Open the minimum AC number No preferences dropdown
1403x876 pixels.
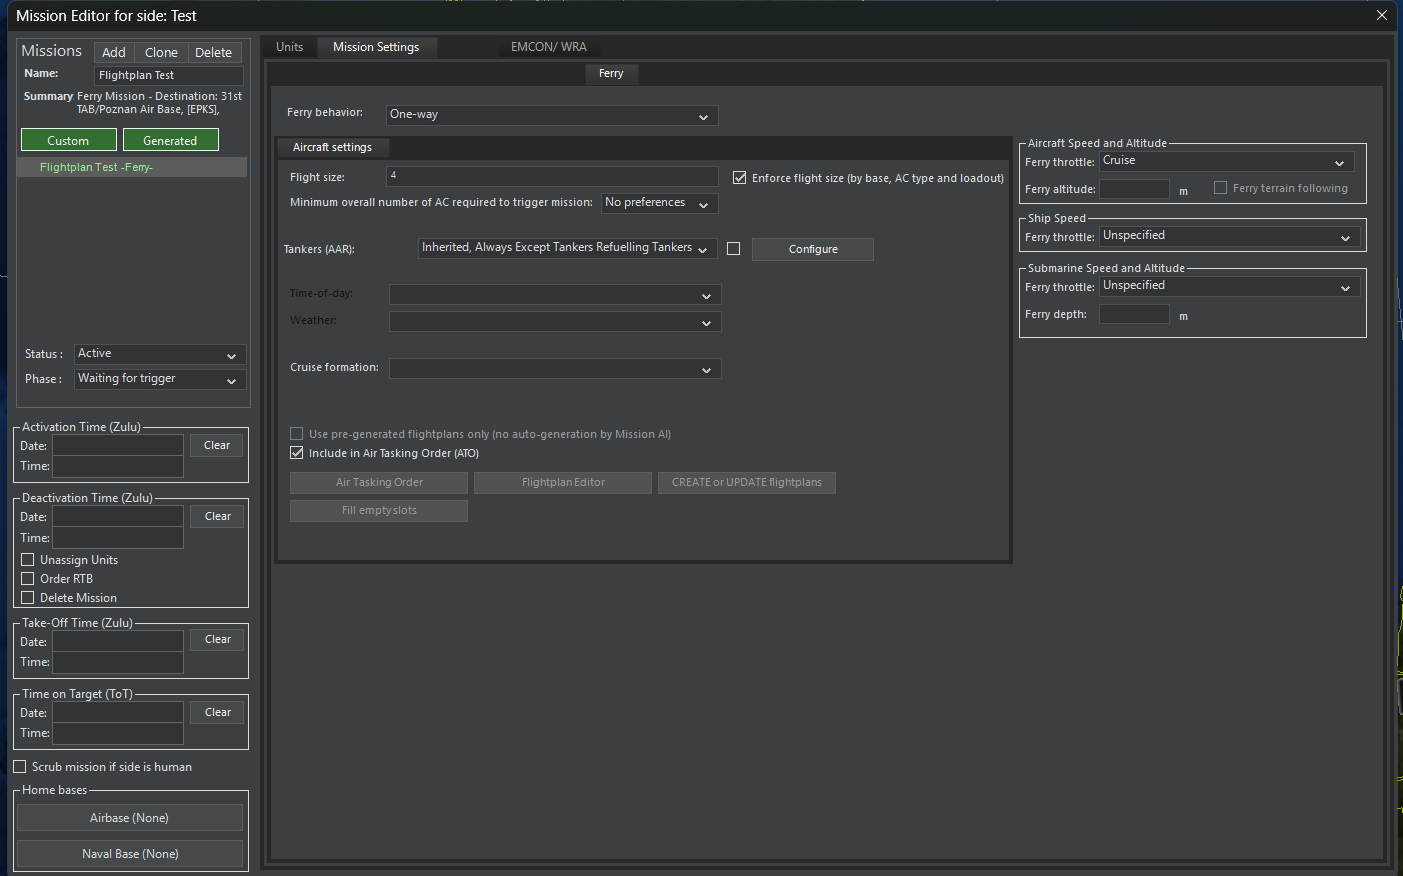(660, 203)
